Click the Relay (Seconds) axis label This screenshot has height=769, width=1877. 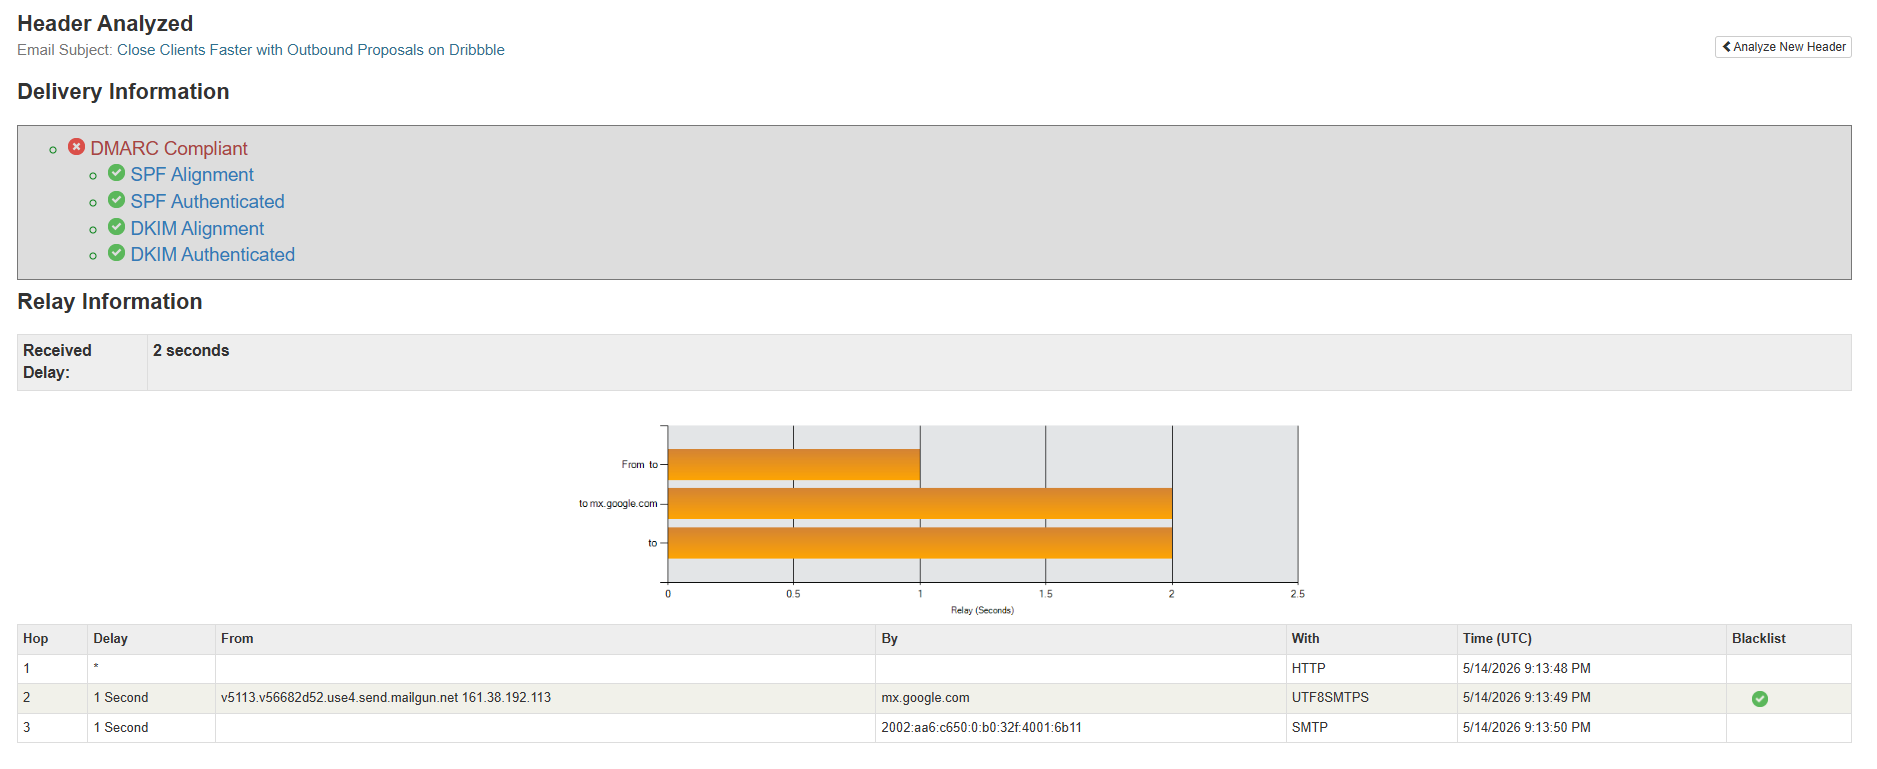(982, 610)
